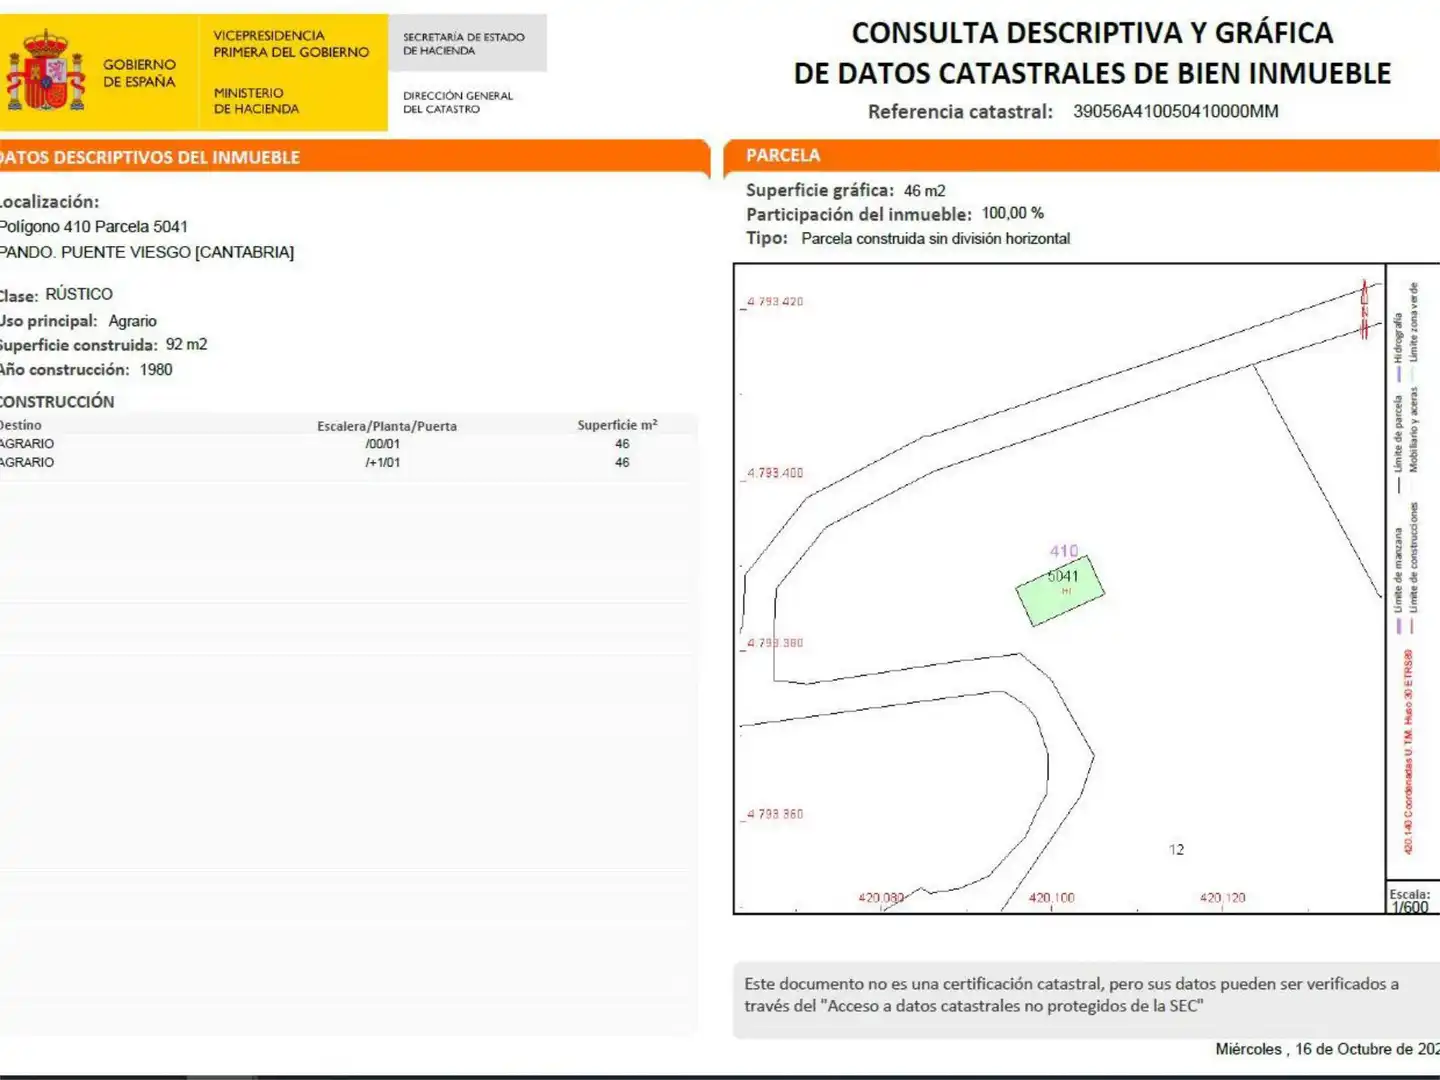Click 'Polígono 410 Parcela 5041' text
The height and width of the screenshot is (1080, 1440).
click(x=94, y=227)
